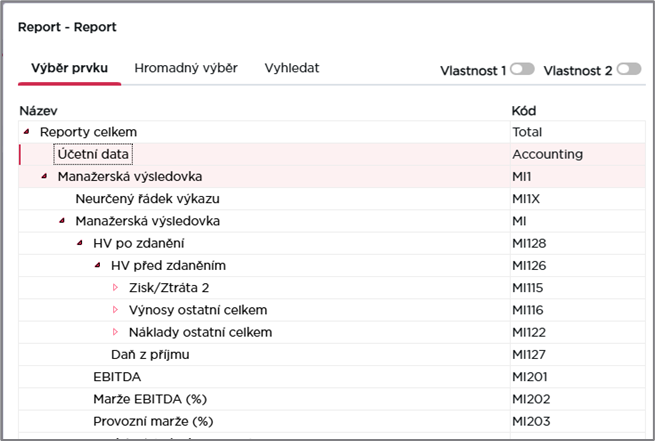Image resolution: width=655 pixels, height=441 pixels.
Task: Collapse Manažerská výsledovka node with code MI
Action: coord(62,220)
